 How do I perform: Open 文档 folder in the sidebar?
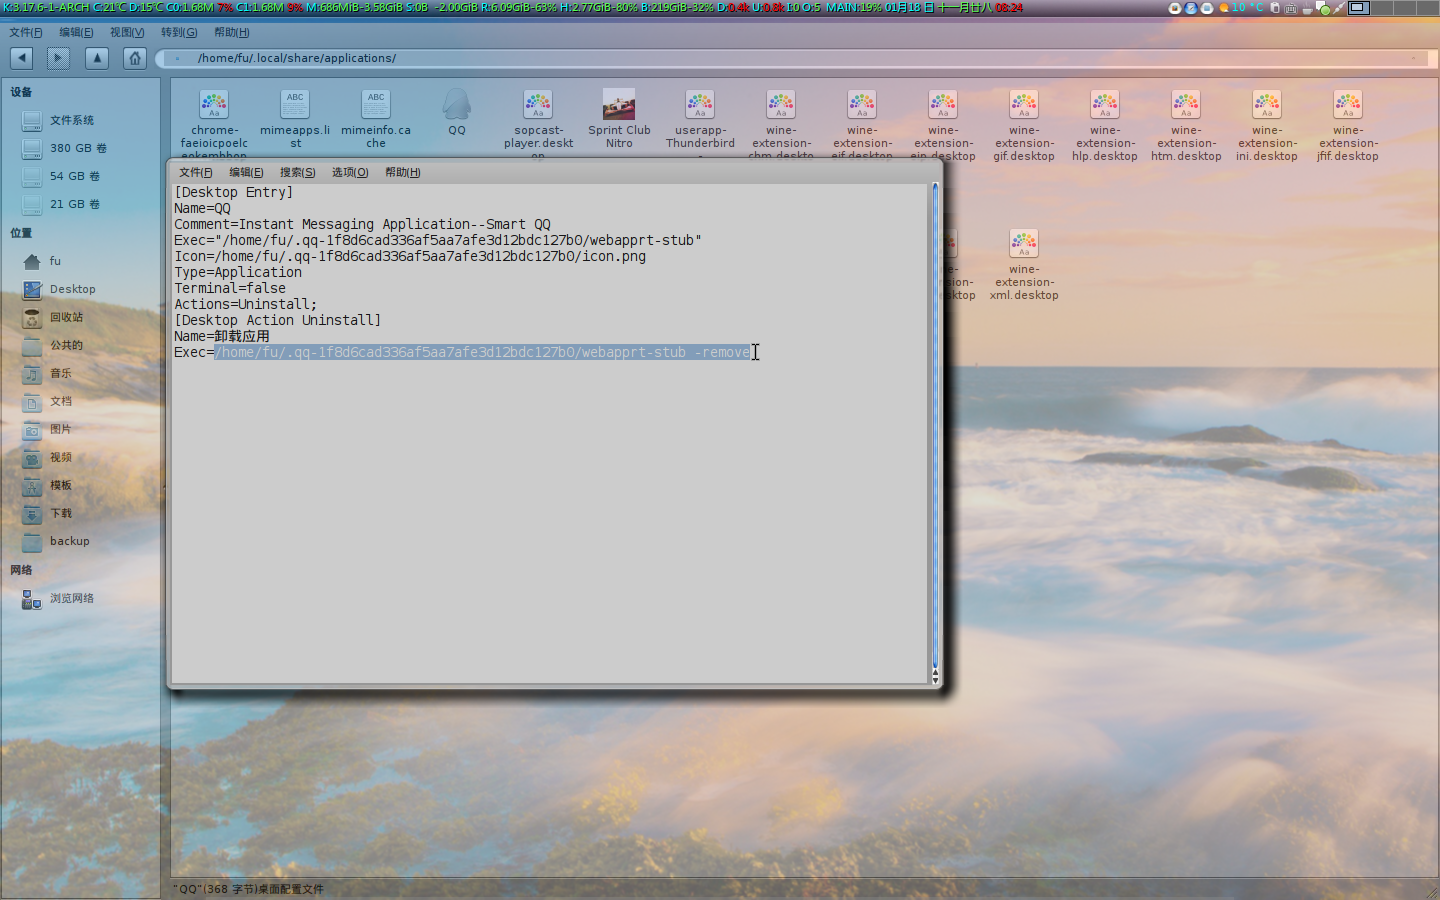click(x=80, y=401)
